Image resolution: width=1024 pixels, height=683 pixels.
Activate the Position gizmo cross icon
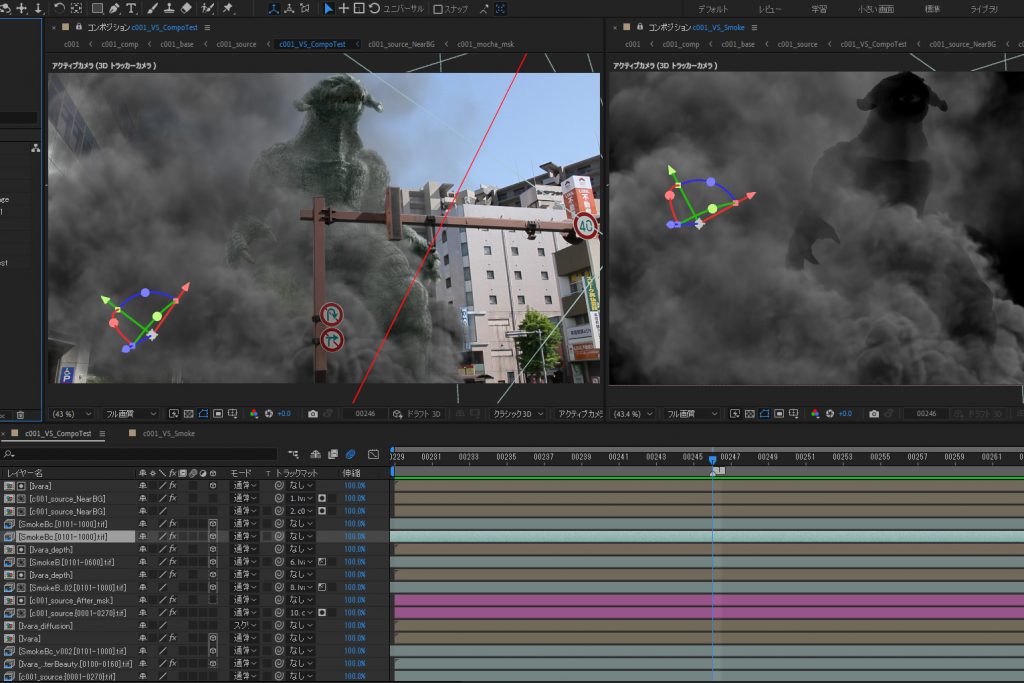click(344, 8)
